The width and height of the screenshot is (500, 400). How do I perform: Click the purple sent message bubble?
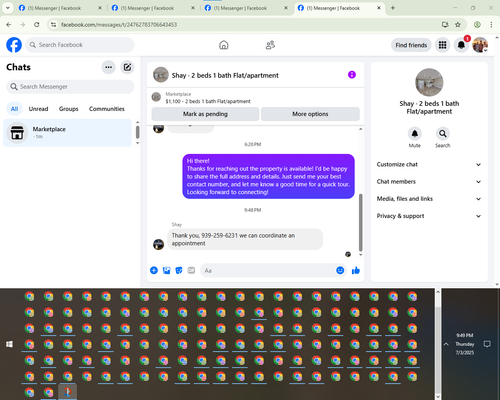point(268,176)
